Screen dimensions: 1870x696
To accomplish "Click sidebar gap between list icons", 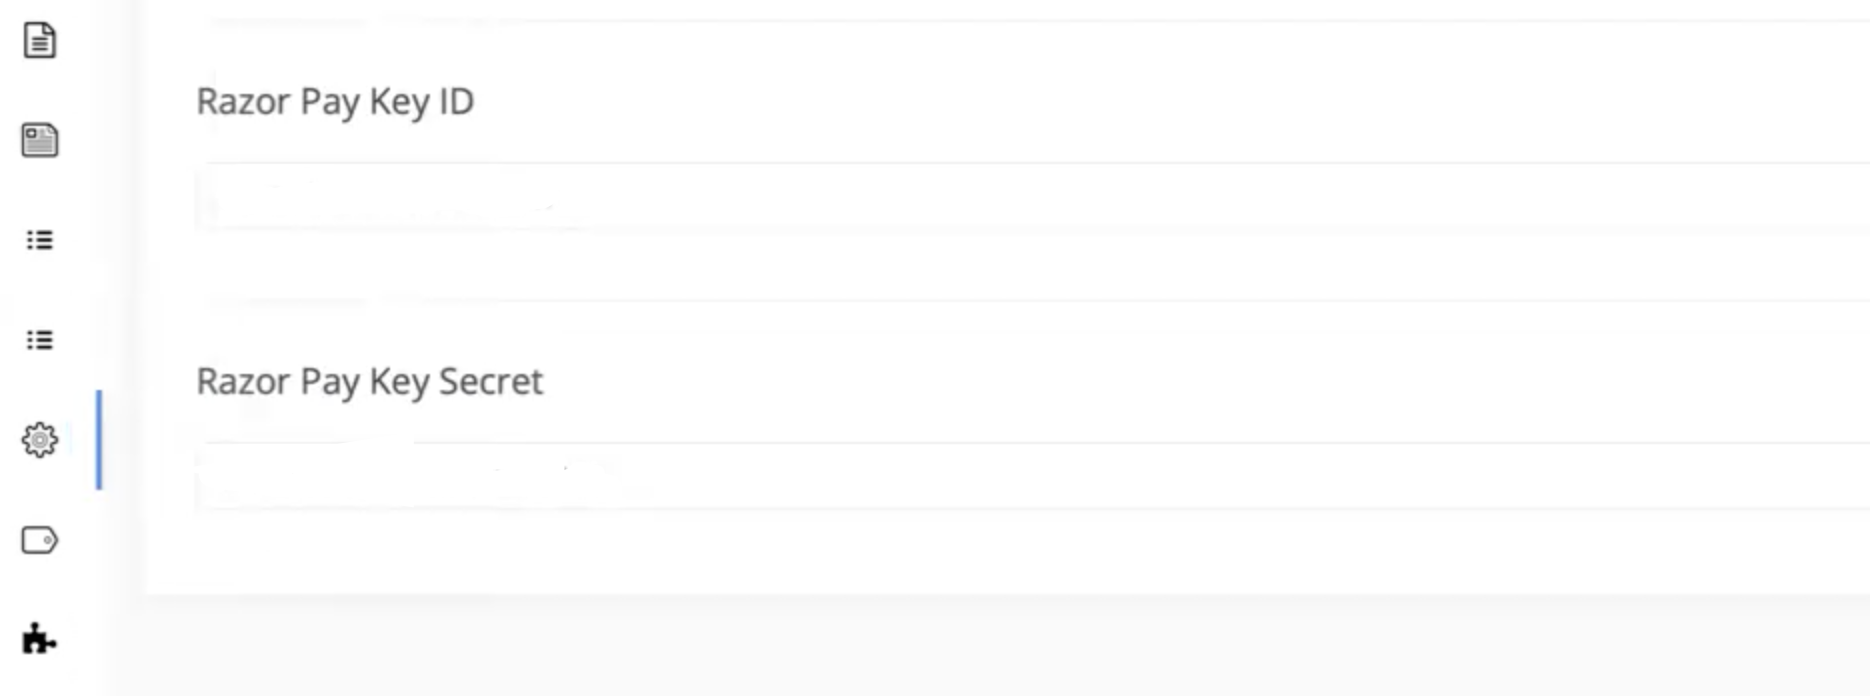I will (40, 290).
